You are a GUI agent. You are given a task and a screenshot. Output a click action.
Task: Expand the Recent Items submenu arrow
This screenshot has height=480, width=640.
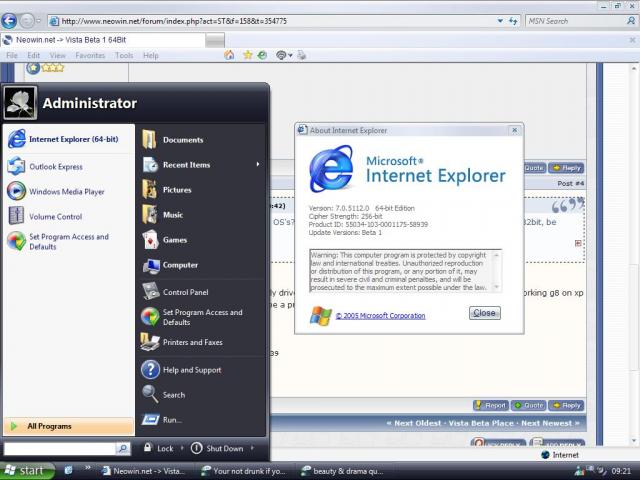(x=258, y=164)
